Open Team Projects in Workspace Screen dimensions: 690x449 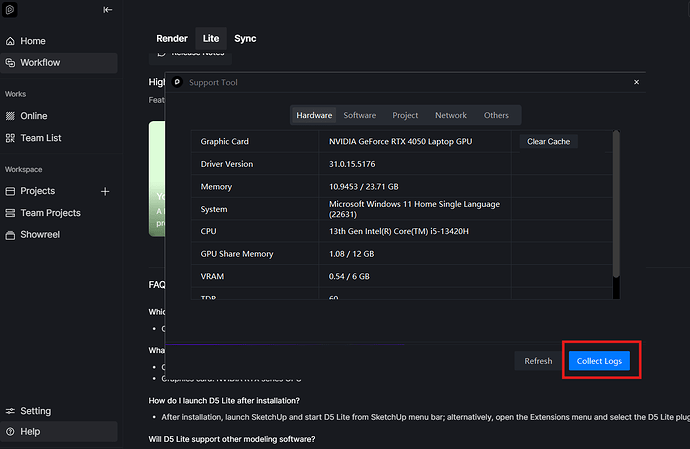(50, 213)
